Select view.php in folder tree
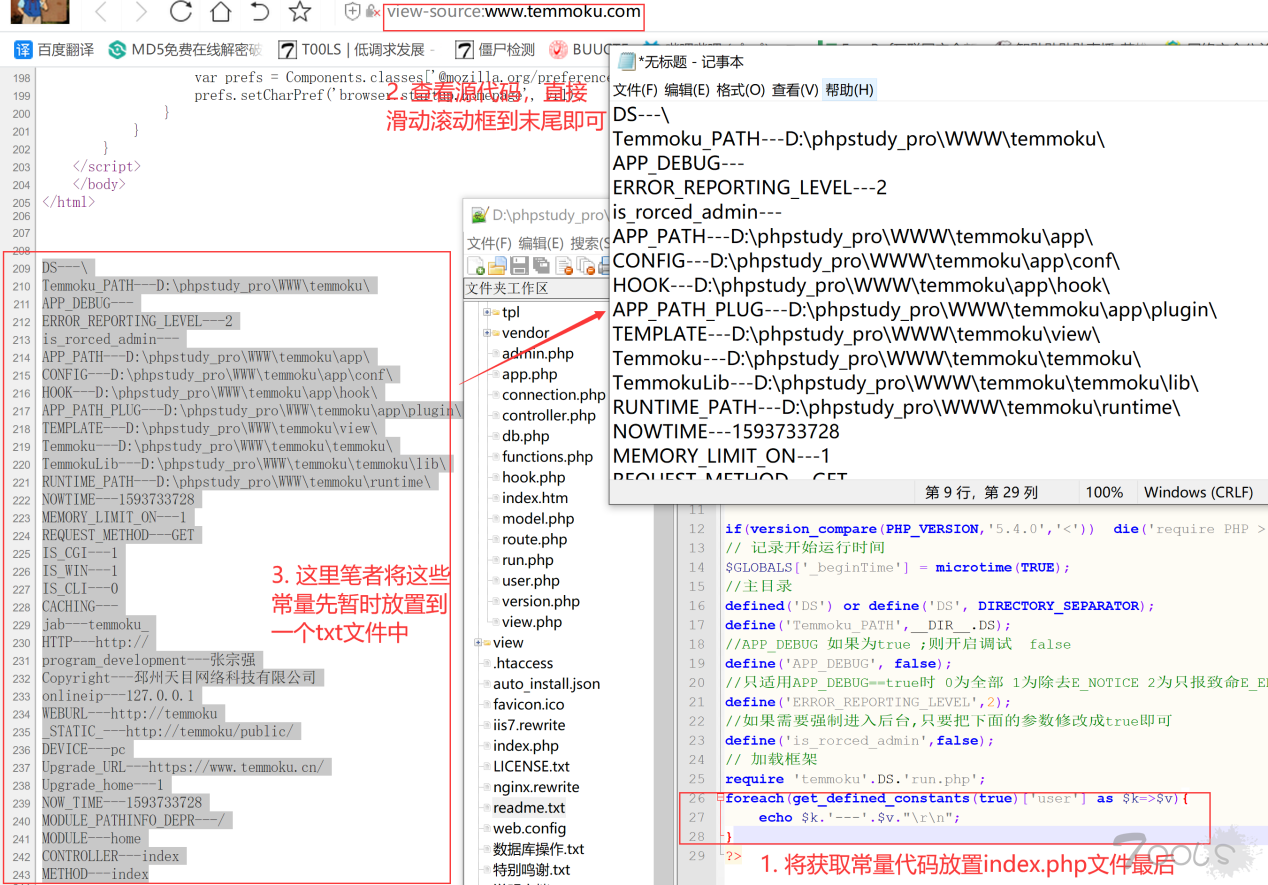1268x885 pixels. click(x=532, y=622)
